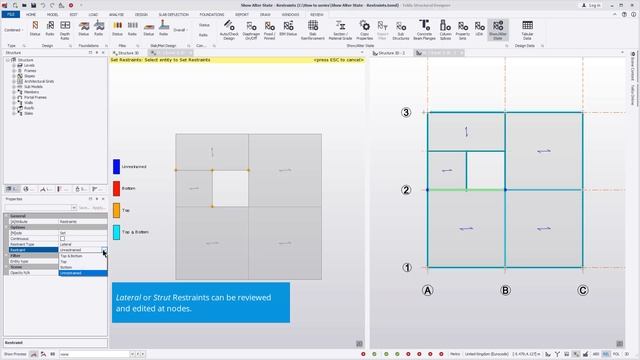Open the Slab Reinforcement review icon
The width and height of the screenshot is (640, 360).
click(313, 29)
